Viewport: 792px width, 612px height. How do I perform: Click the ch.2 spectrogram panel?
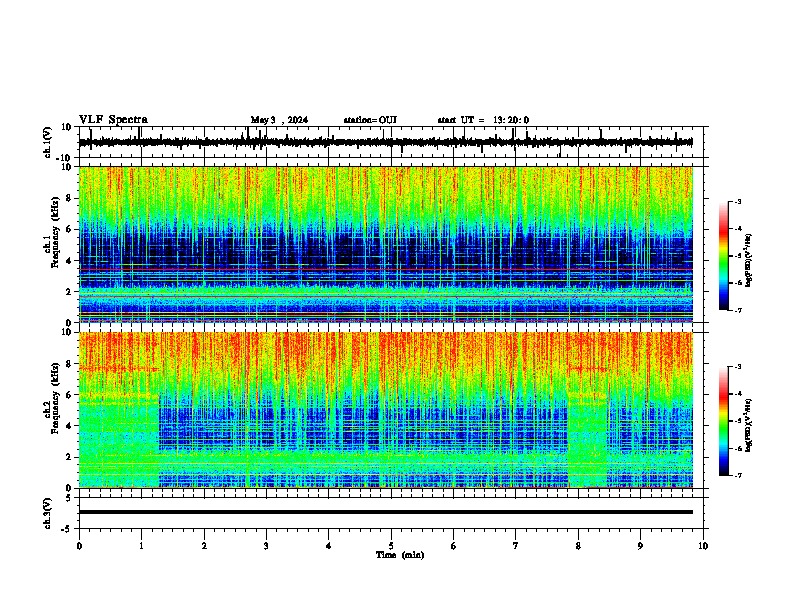pyautogui.click(x=385, y=410)
